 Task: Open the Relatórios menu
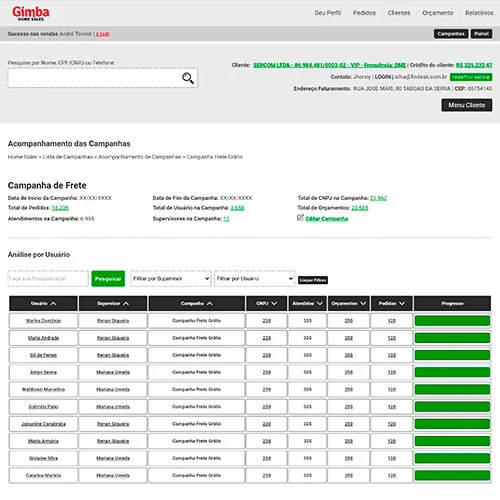479,13
